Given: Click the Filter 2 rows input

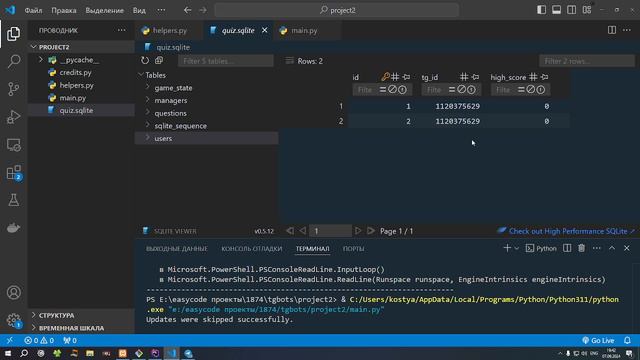Looking at the screenshot, I should click(x=587, y=61).
